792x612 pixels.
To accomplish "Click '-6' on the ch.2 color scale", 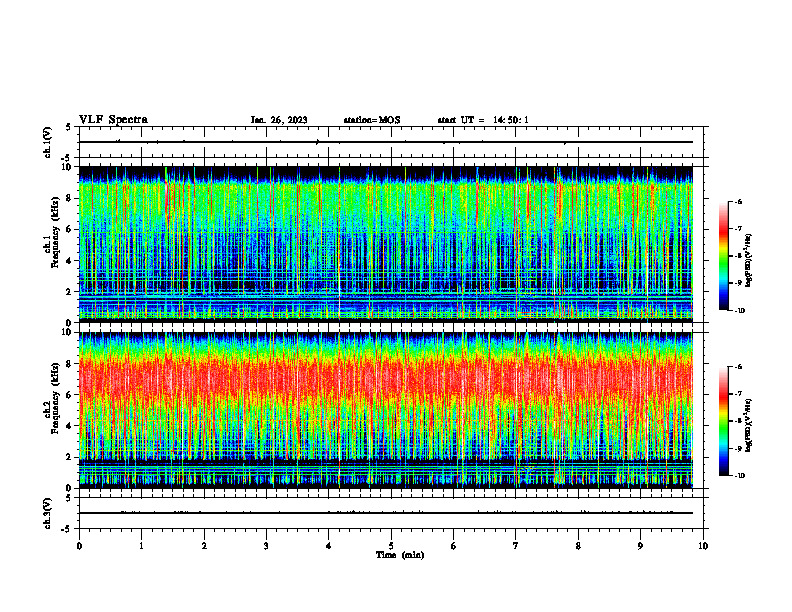I will [738, 367].
